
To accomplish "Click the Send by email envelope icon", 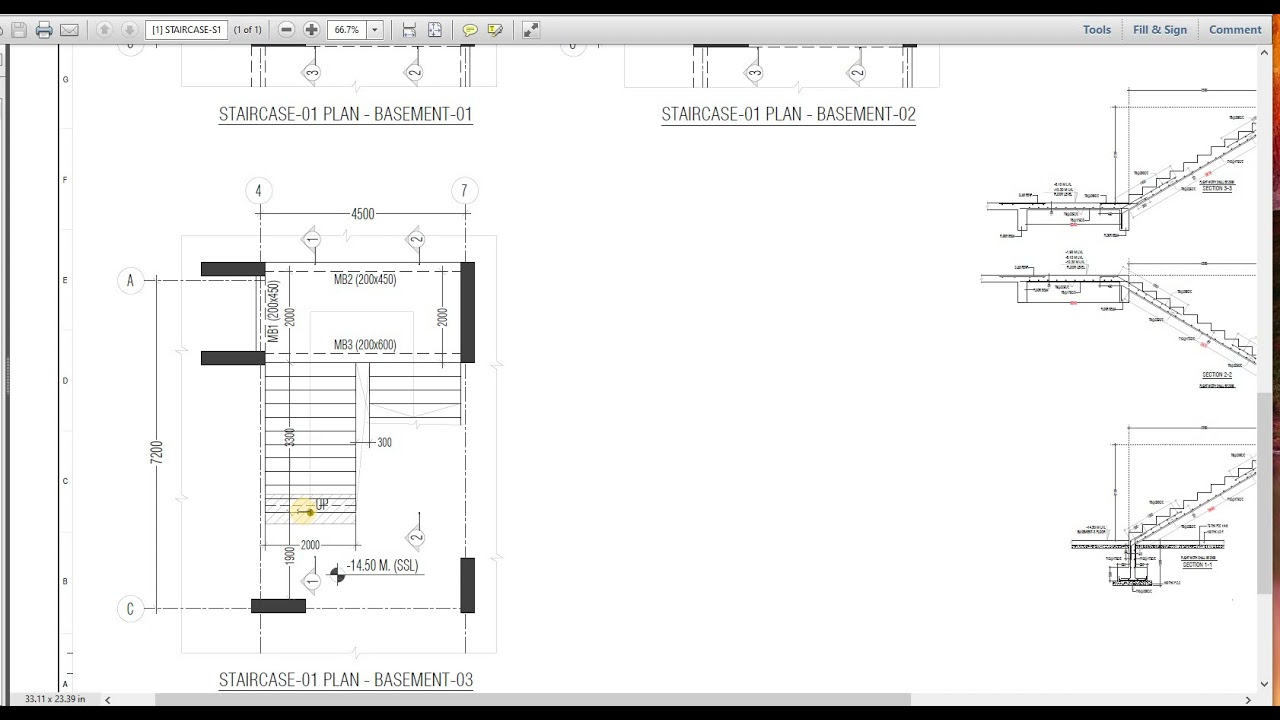I will [69, 30].
